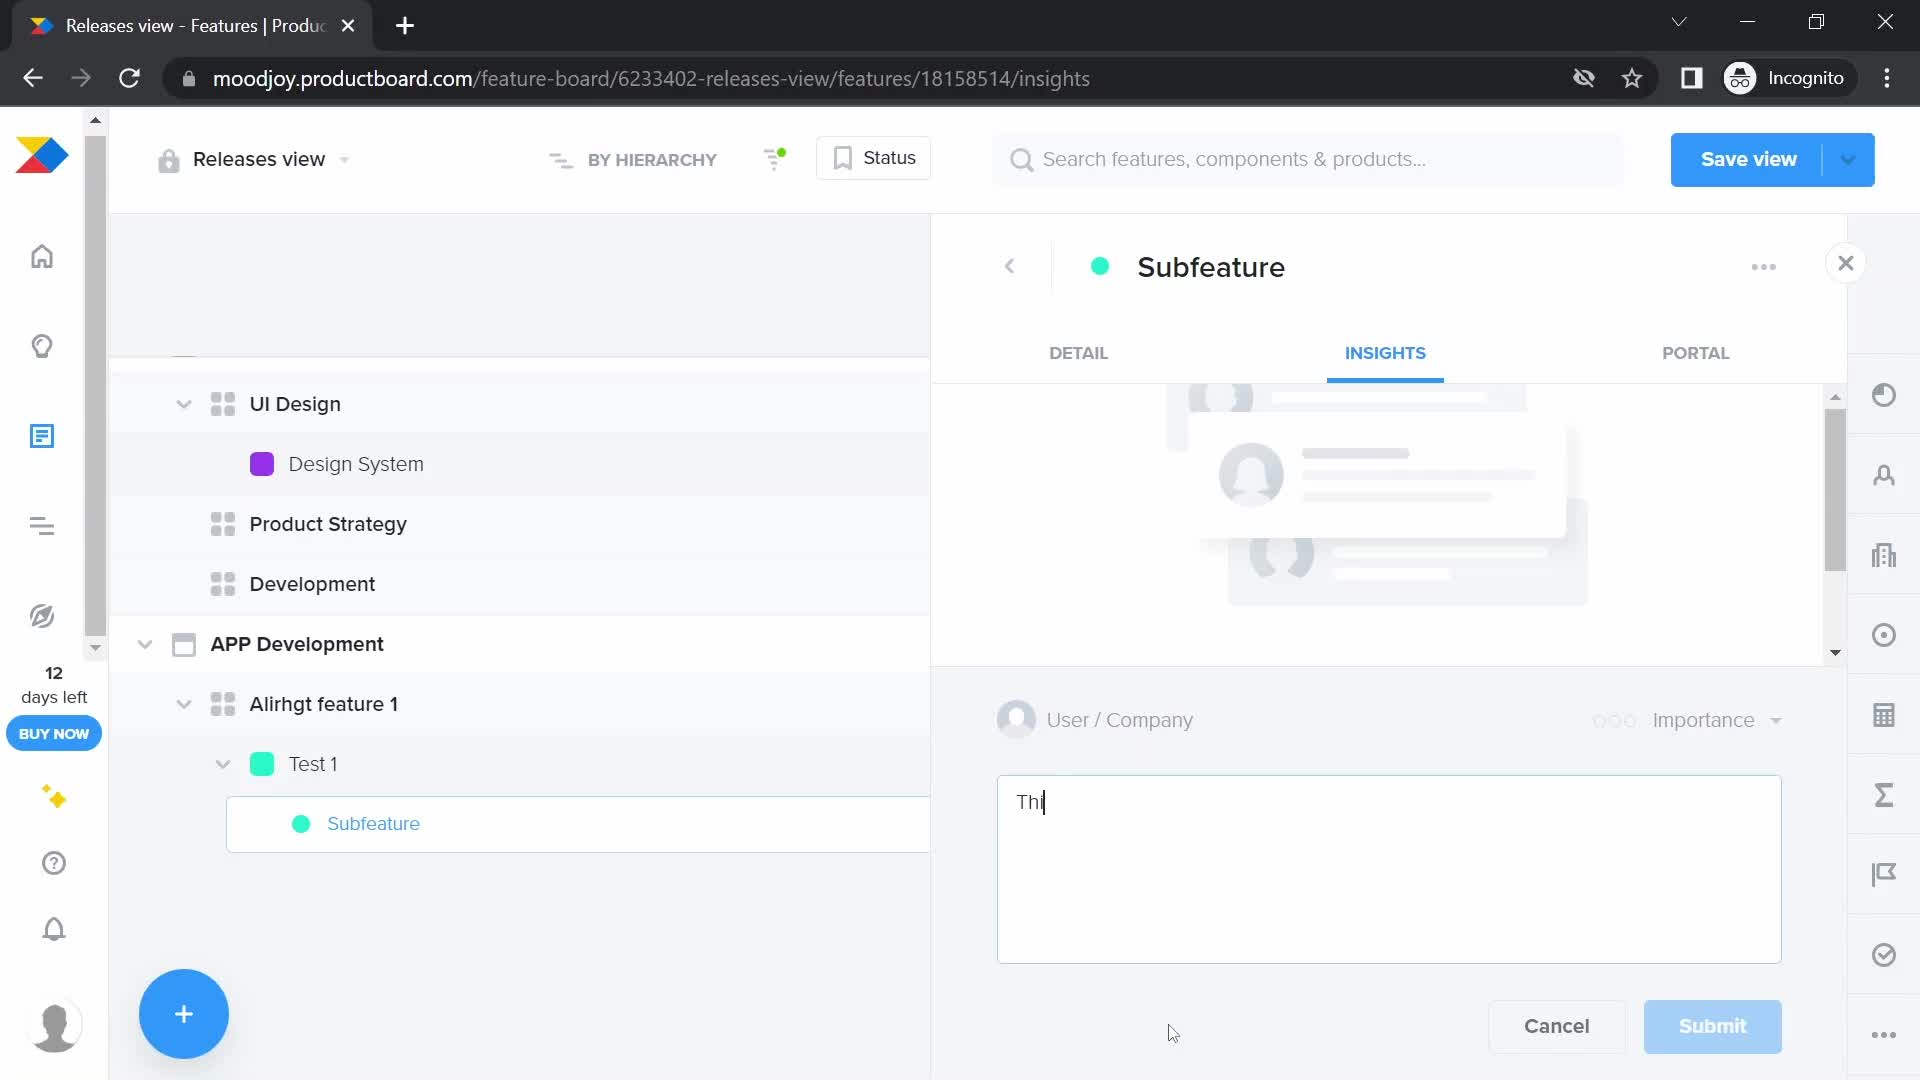Bookmark this page with the star icon
Image resolution: width=1920 pixels, height=1080 pixels.
click(1632, 78)
